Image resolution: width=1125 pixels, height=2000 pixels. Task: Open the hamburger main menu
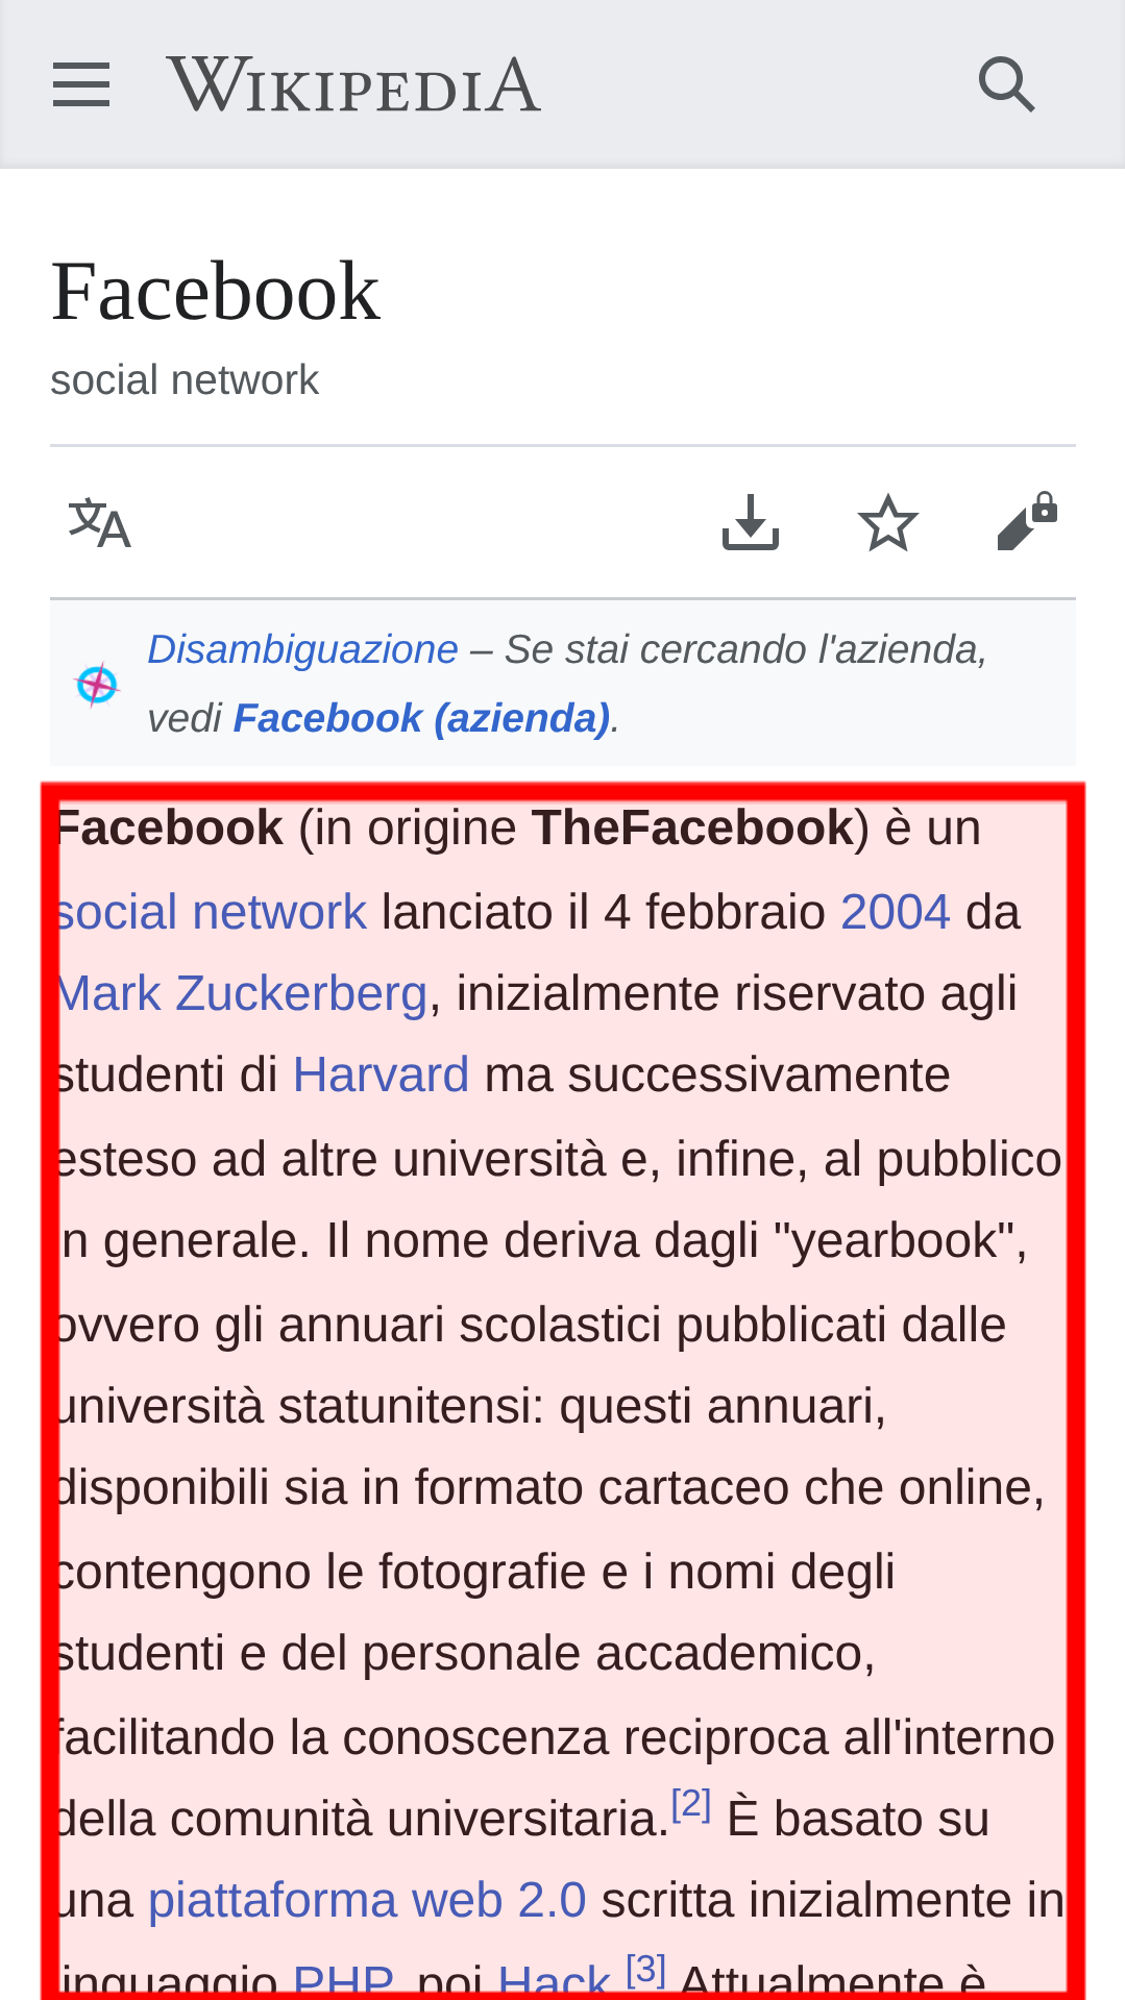click(81, 84)
